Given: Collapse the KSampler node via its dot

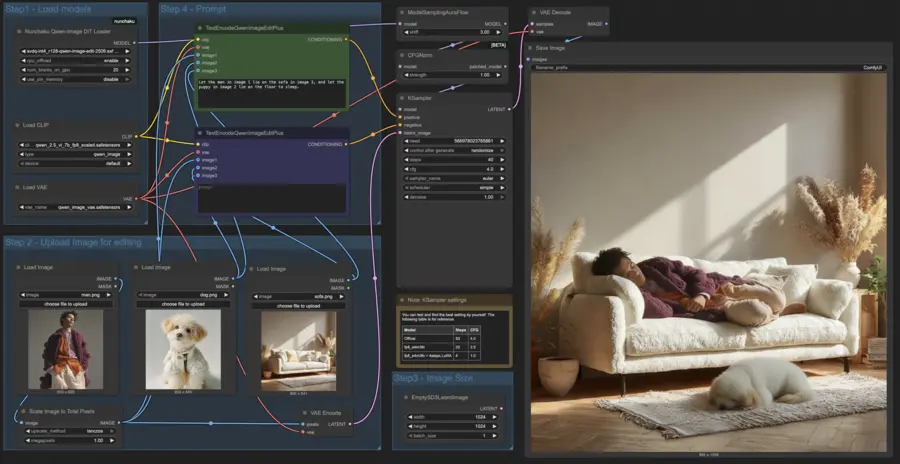Looking at the screenshot, I should (x=402, y=98).
